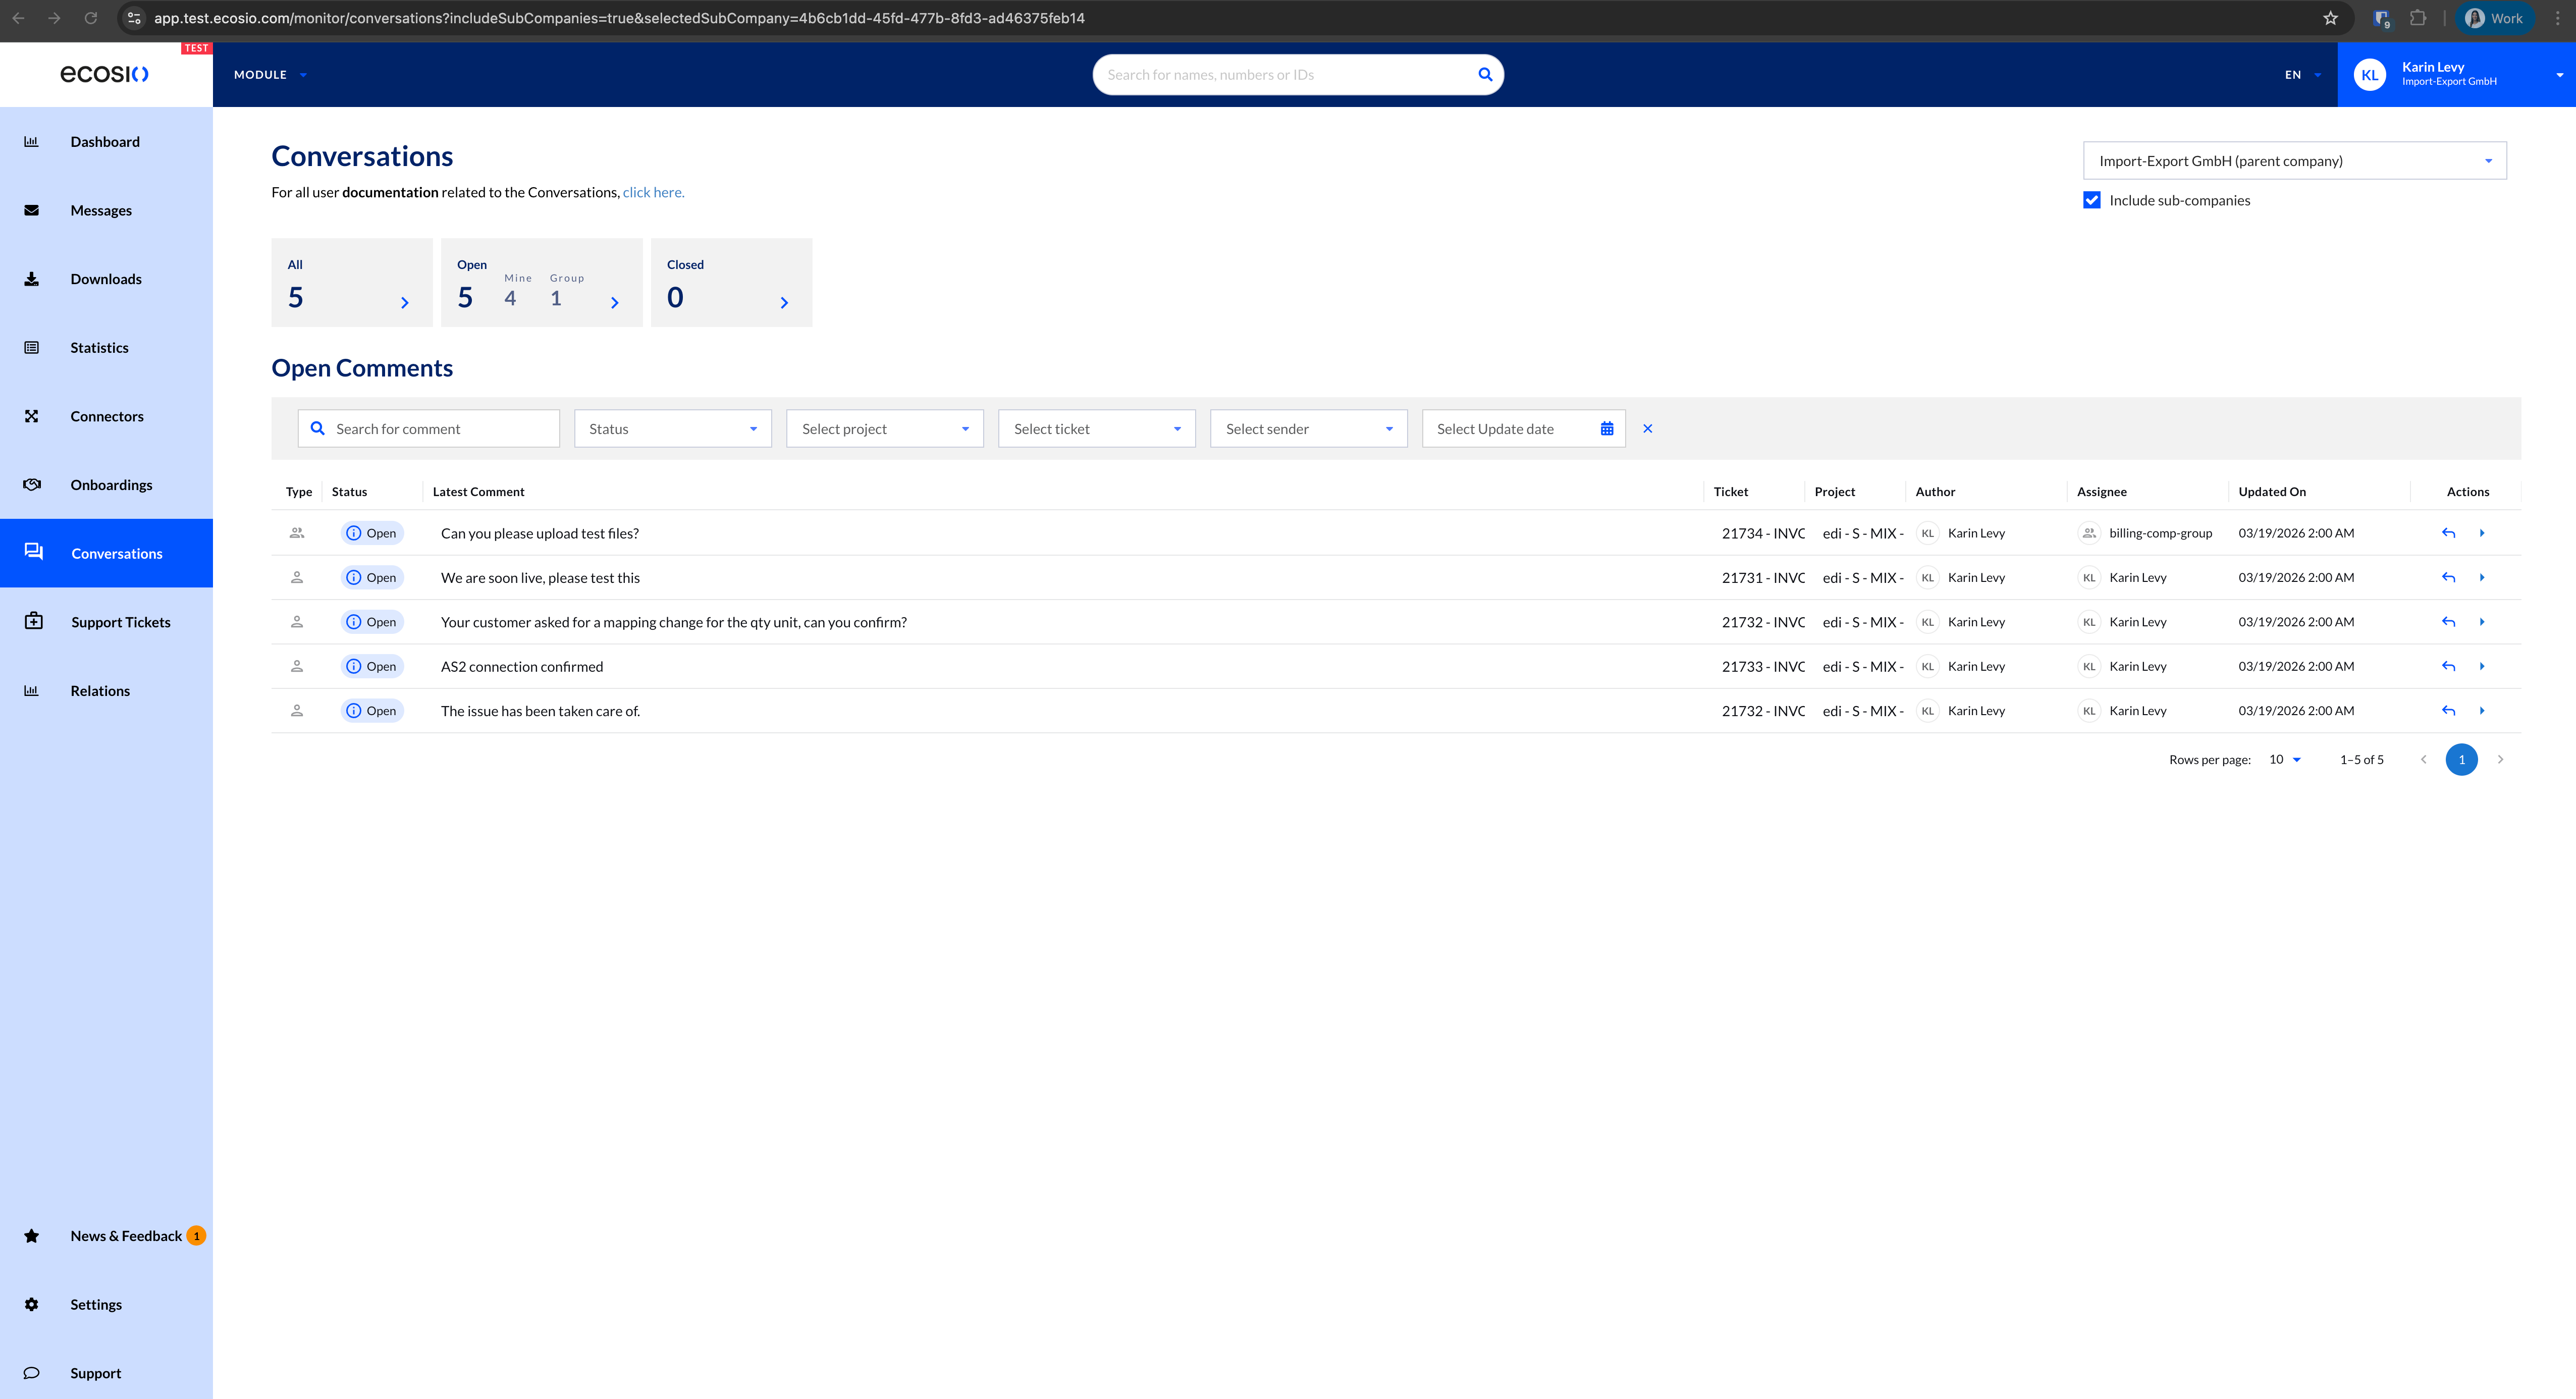Open Select ticket dropdown

[x=1096, y=428]
